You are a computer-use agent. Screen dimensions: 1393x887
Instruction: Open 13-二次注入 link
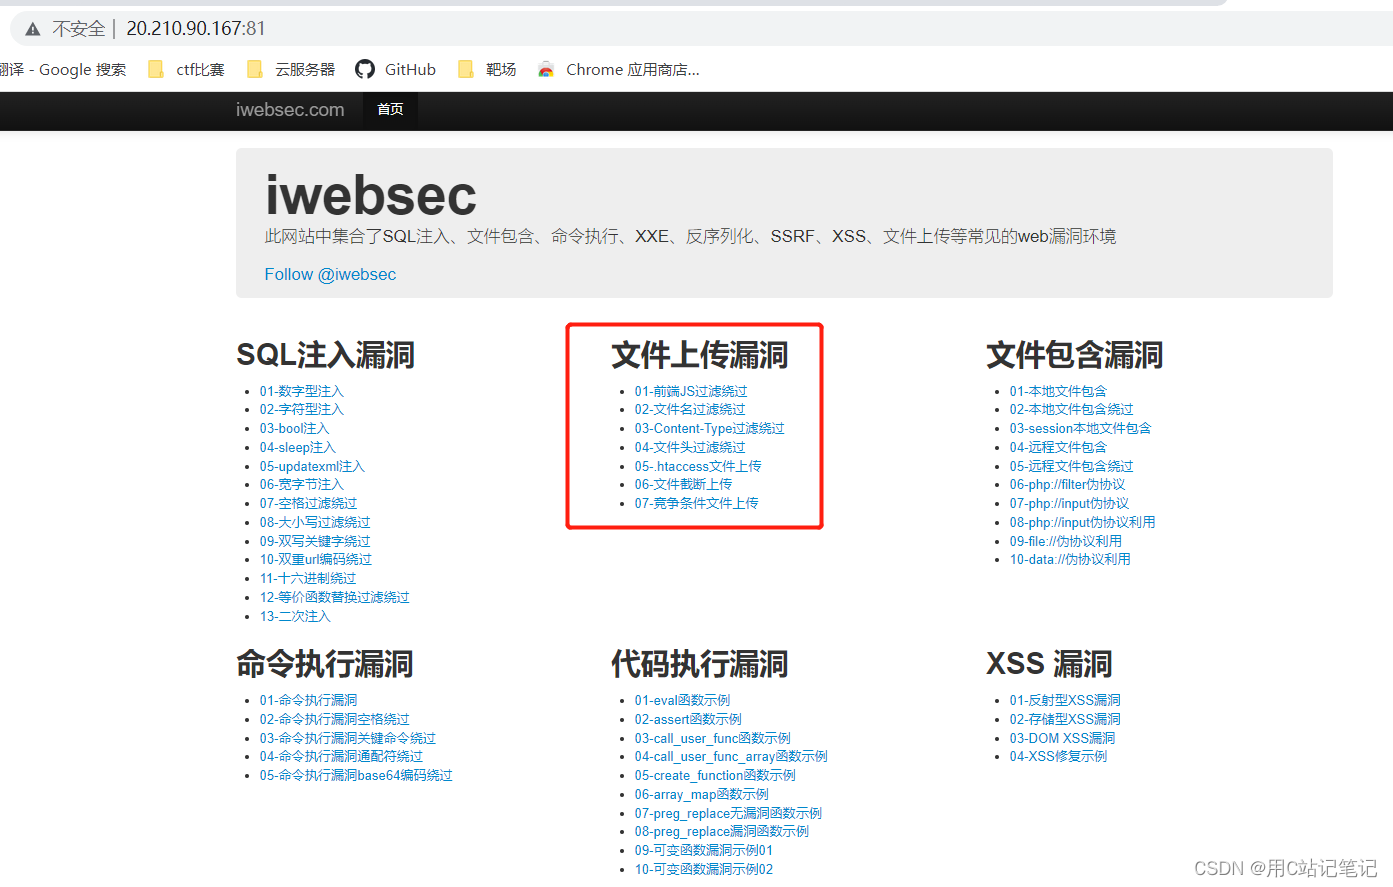click(295, 616)
